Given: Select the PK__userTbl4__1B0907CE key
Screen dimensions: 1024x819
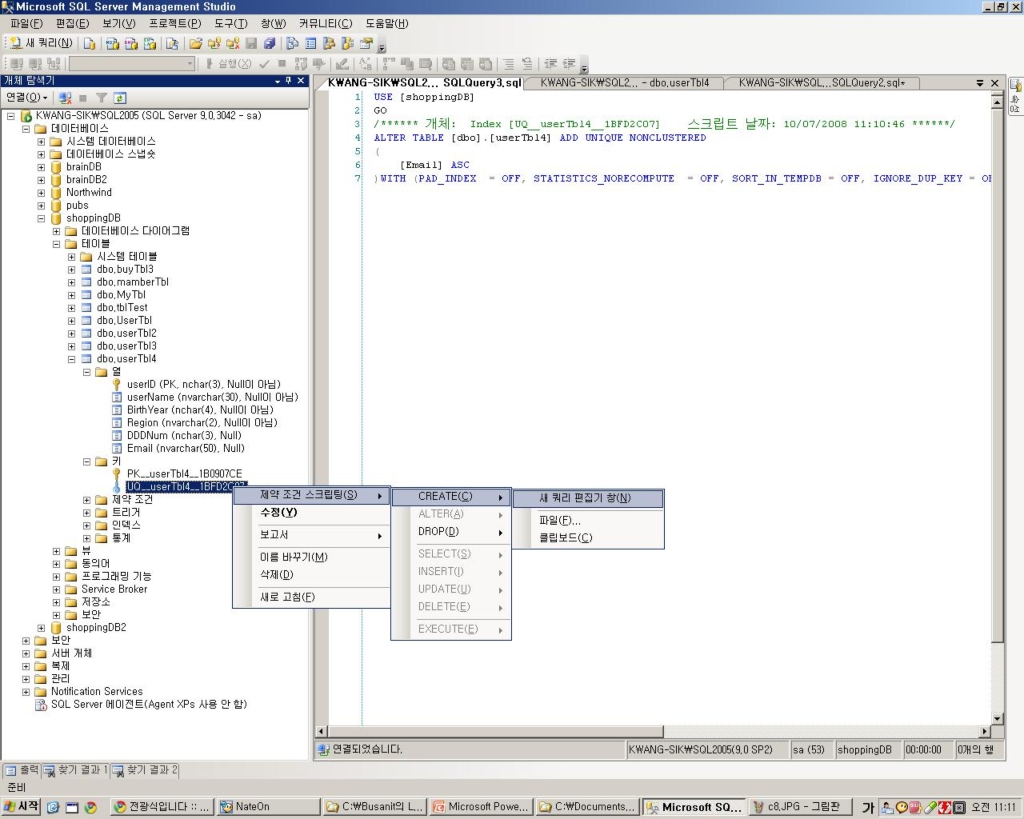Looking at the screenshot, I should 184,474.
